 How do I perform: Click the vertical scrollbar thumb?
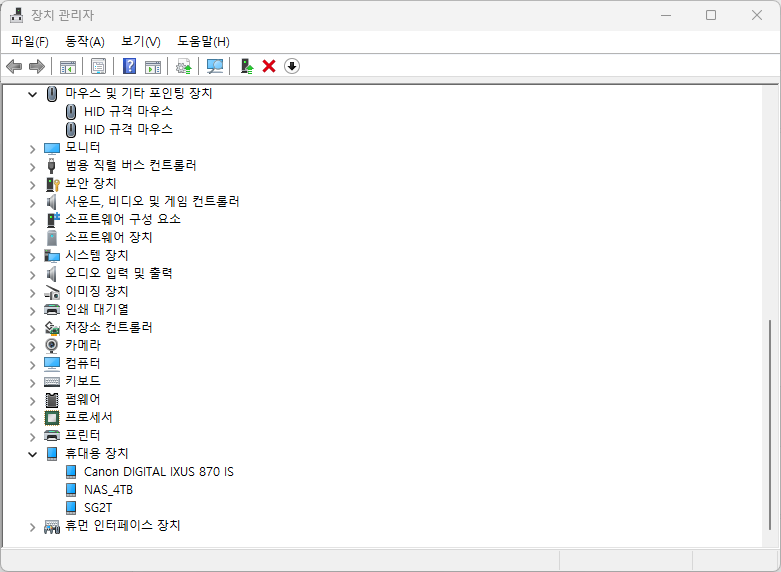770,425
